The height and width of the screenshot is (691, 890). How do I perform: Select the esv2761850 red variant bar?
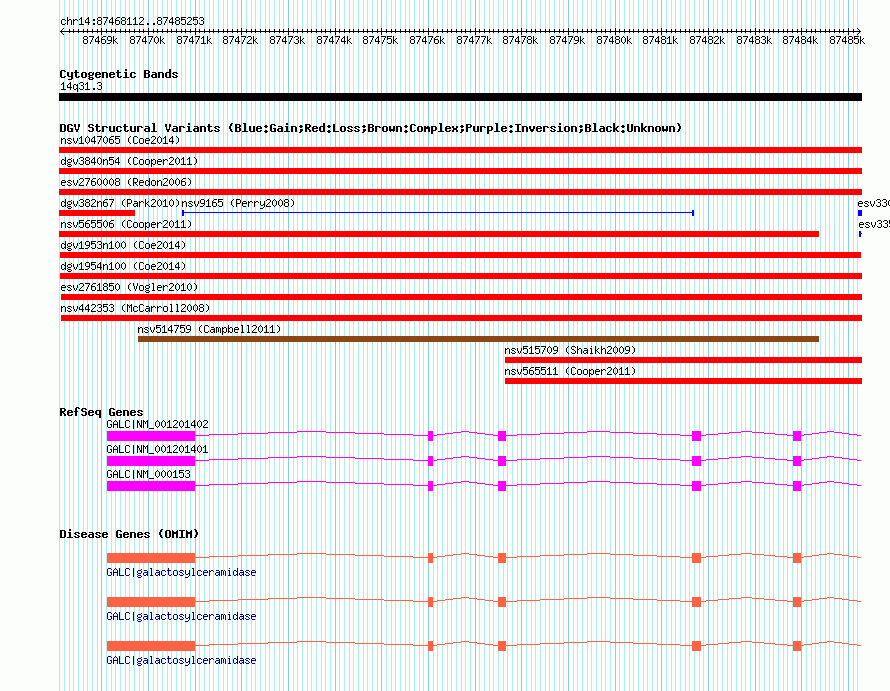[x=461, y=297]
